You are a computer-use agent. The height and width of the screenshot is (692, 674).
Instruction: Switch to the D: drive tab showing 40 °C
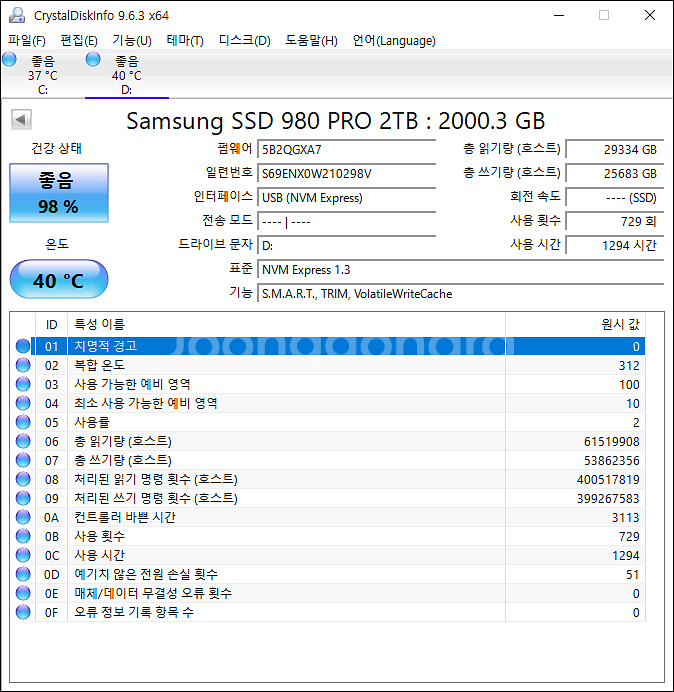tap(127, 75)
